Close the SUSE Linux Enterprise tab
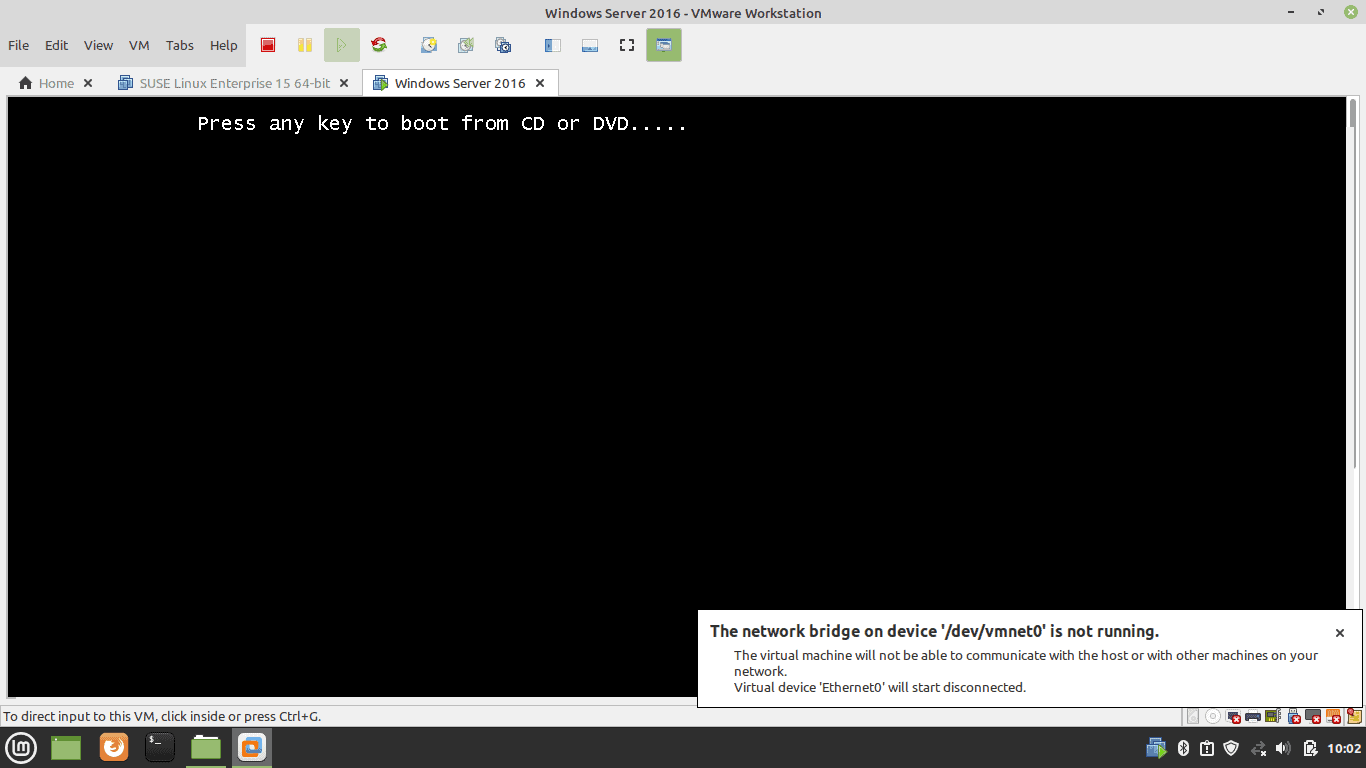The width and height of the screenshot is (1366, 768). tap(344, 83)
